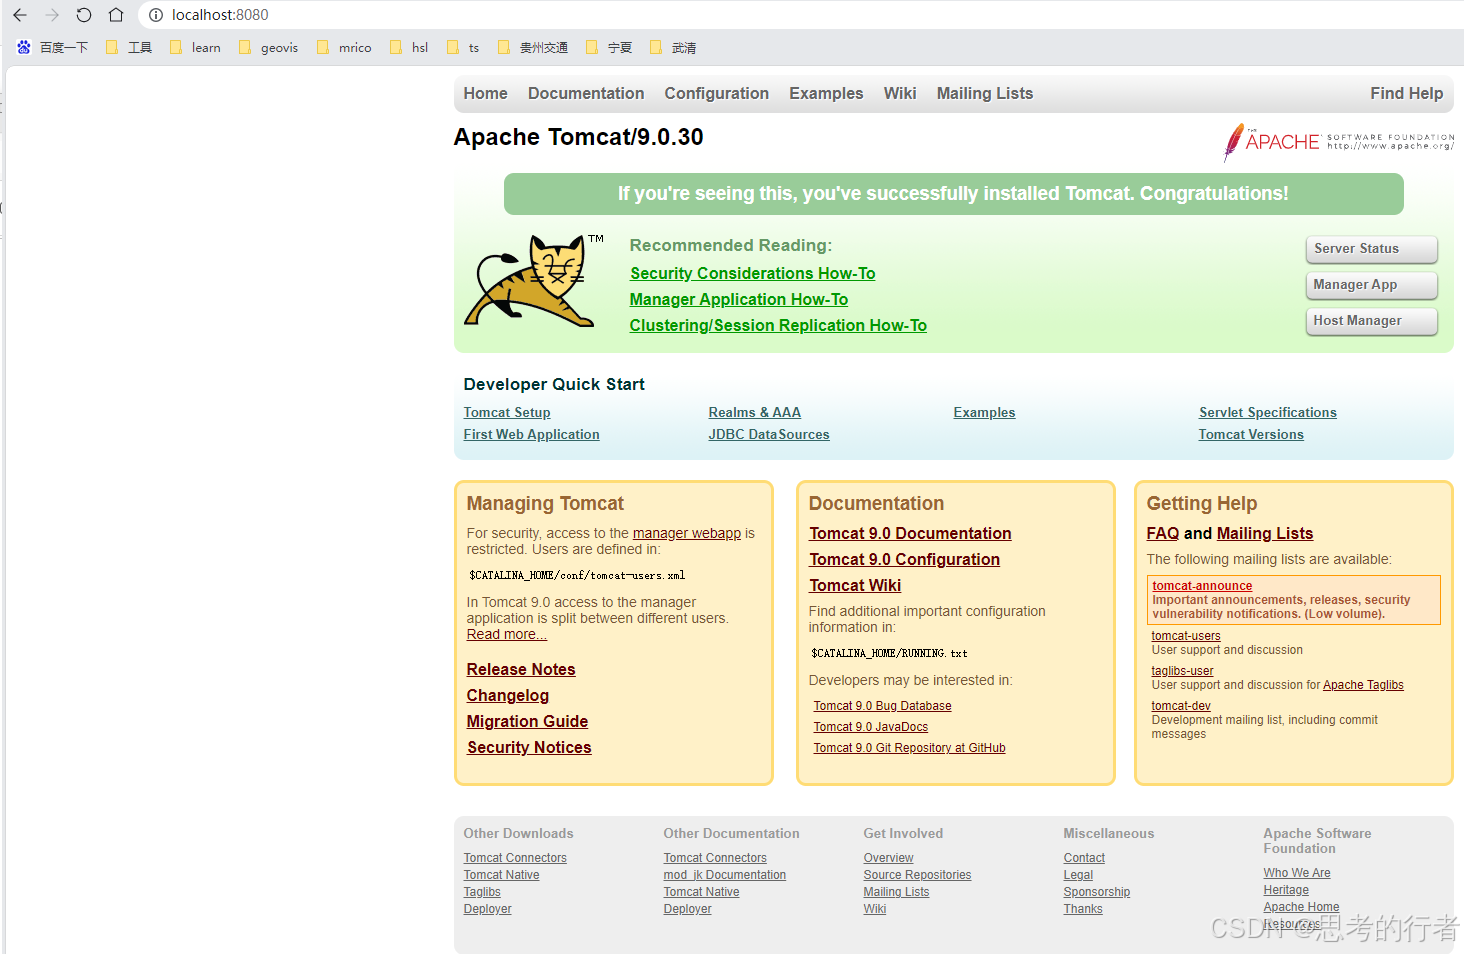Reload the page with the refresh icon
This screenshot has width=1464, height=954.
84,15
